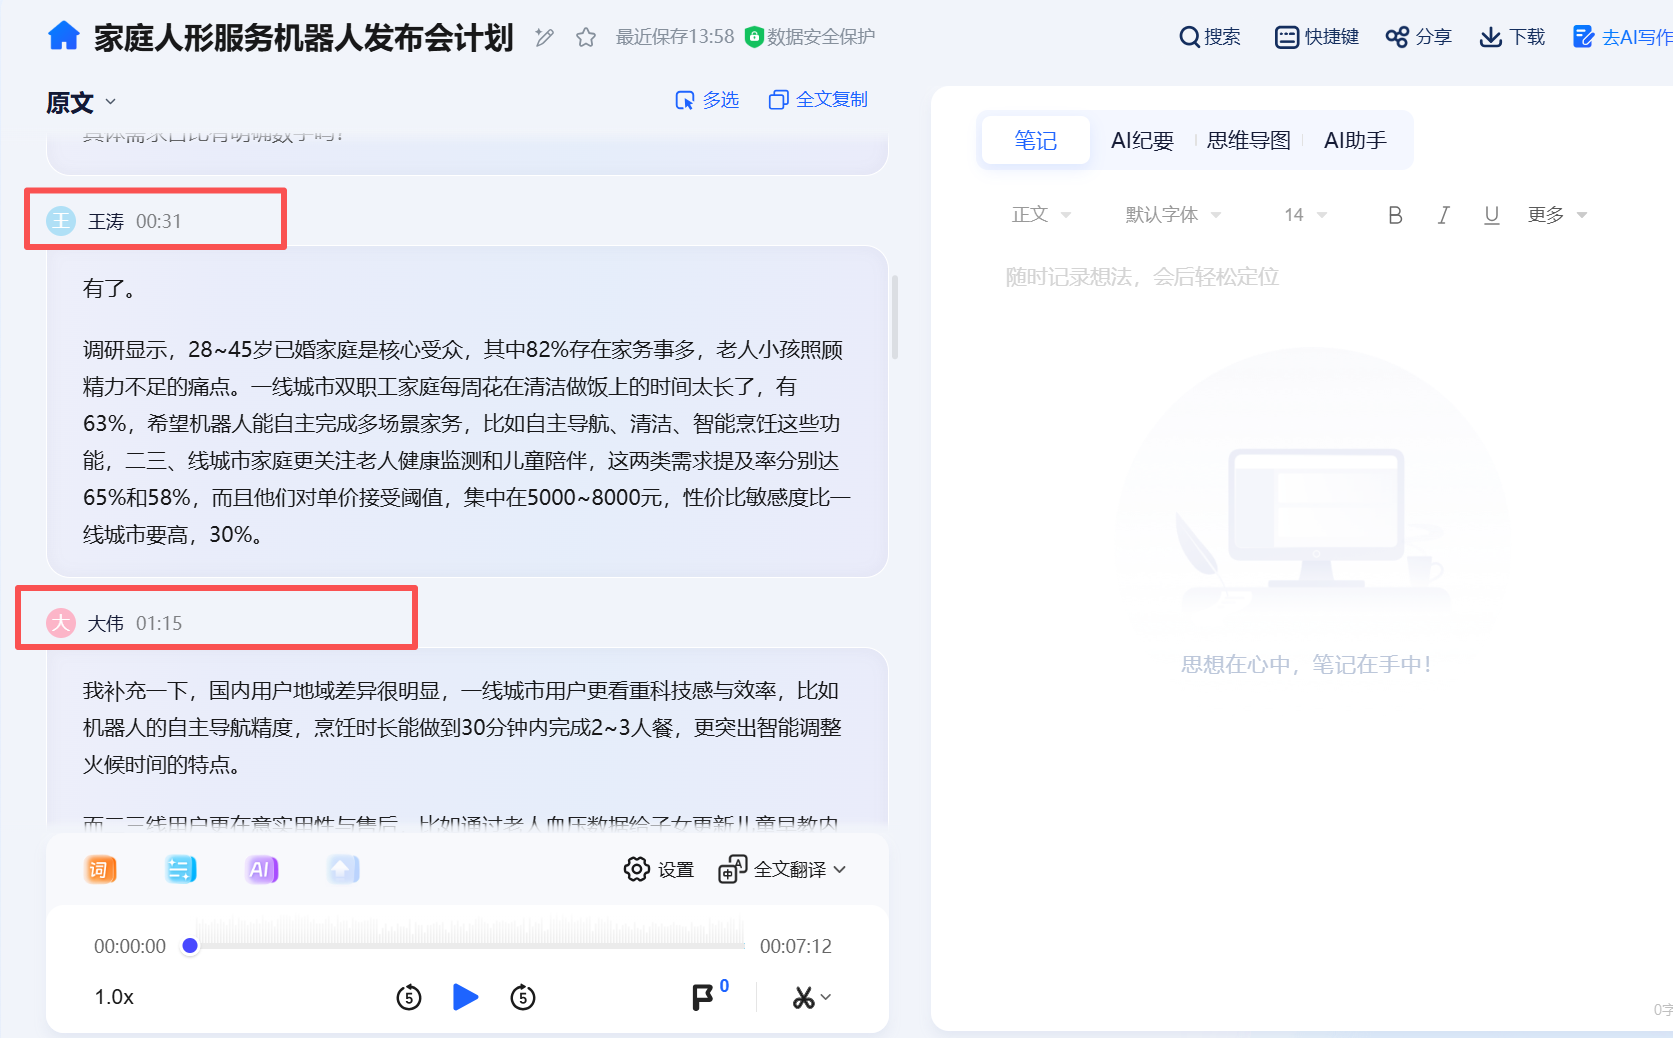This screenshot has height=1038, width=1673.
Task: Open the 全文翻译 dropdown
Action: tap(783, 870)
